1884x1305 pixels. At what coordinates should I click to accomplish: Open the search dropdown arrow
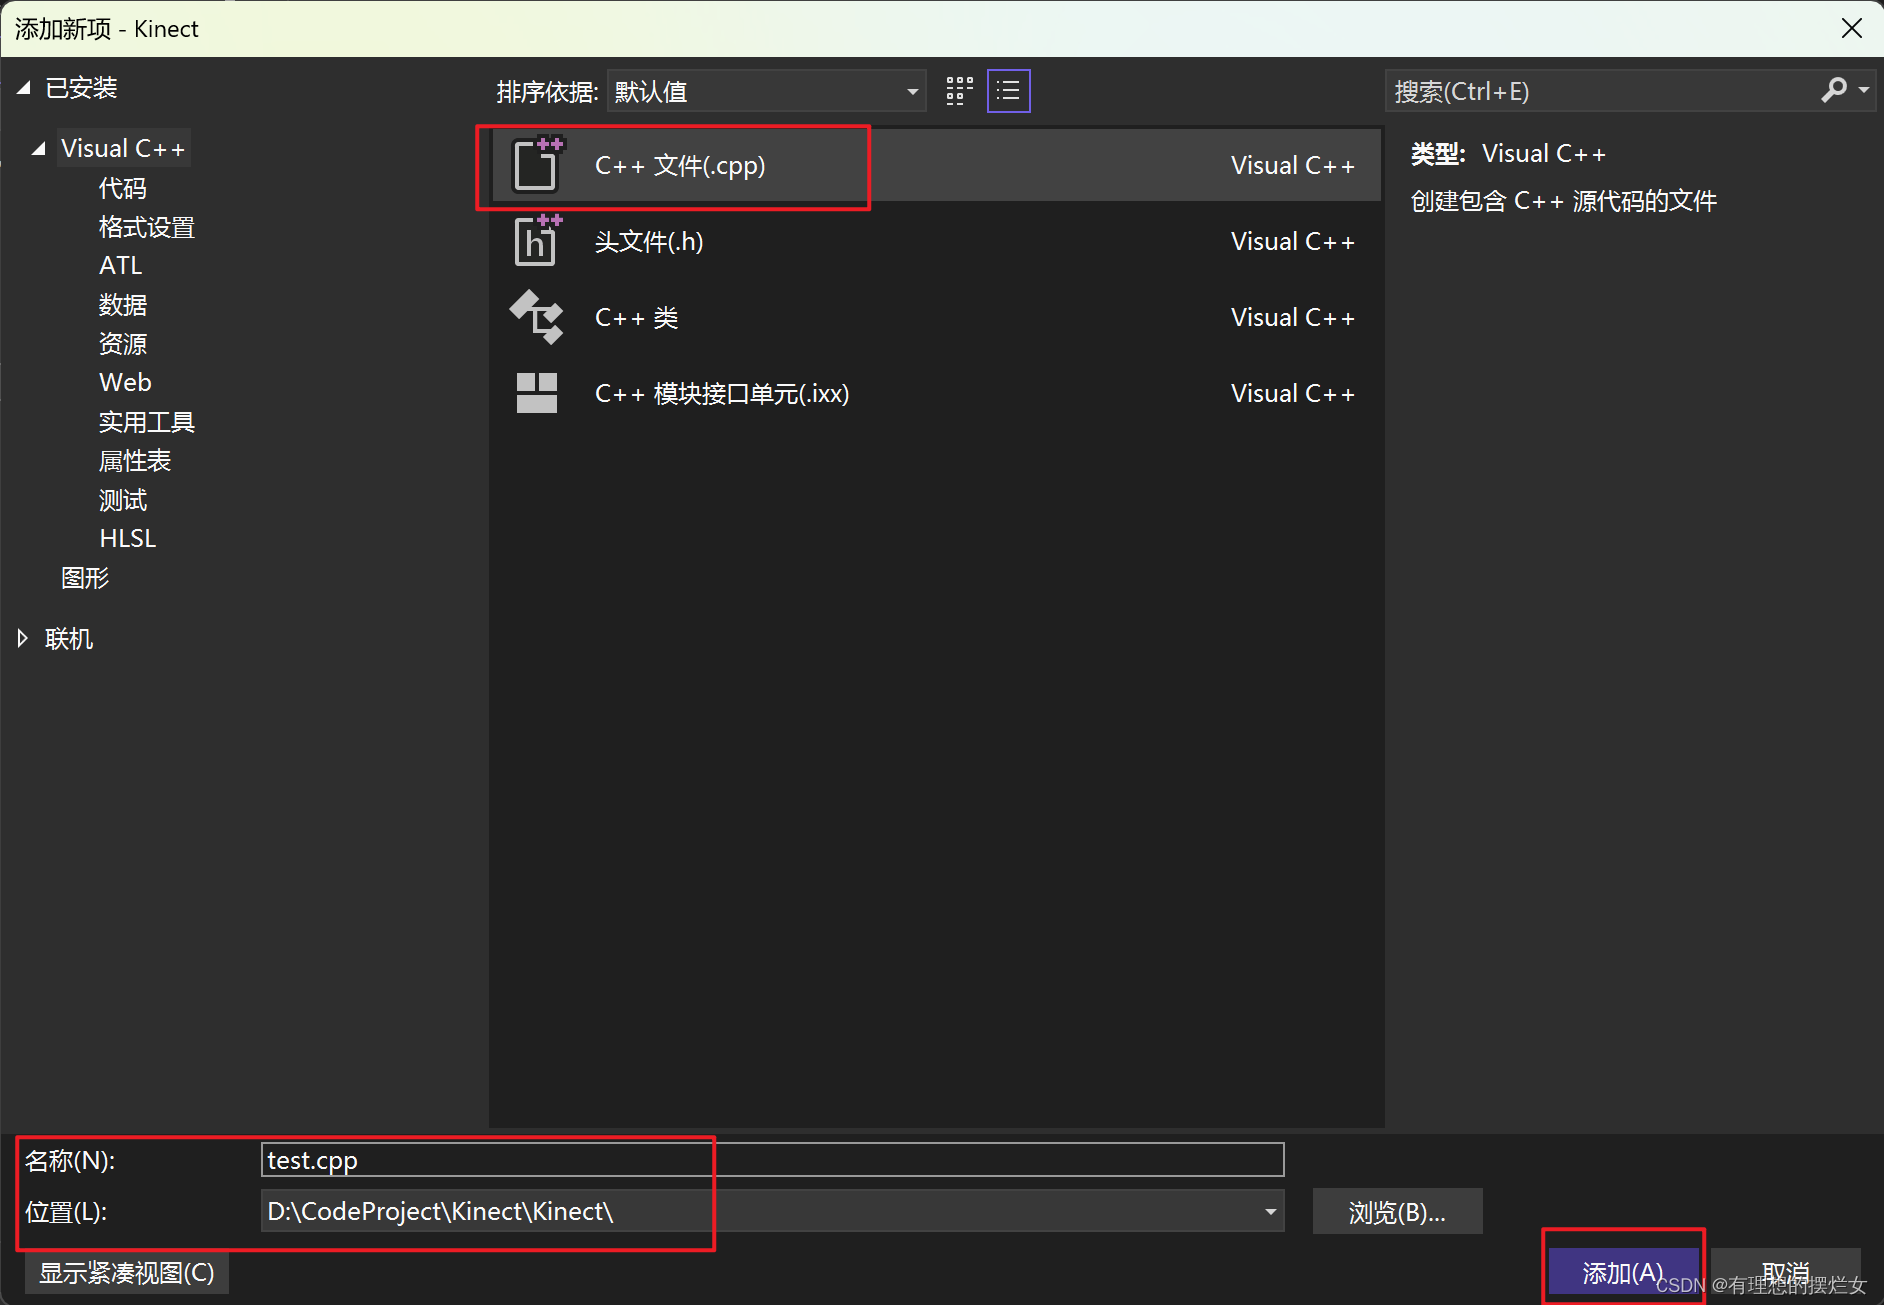[1862, 90]
